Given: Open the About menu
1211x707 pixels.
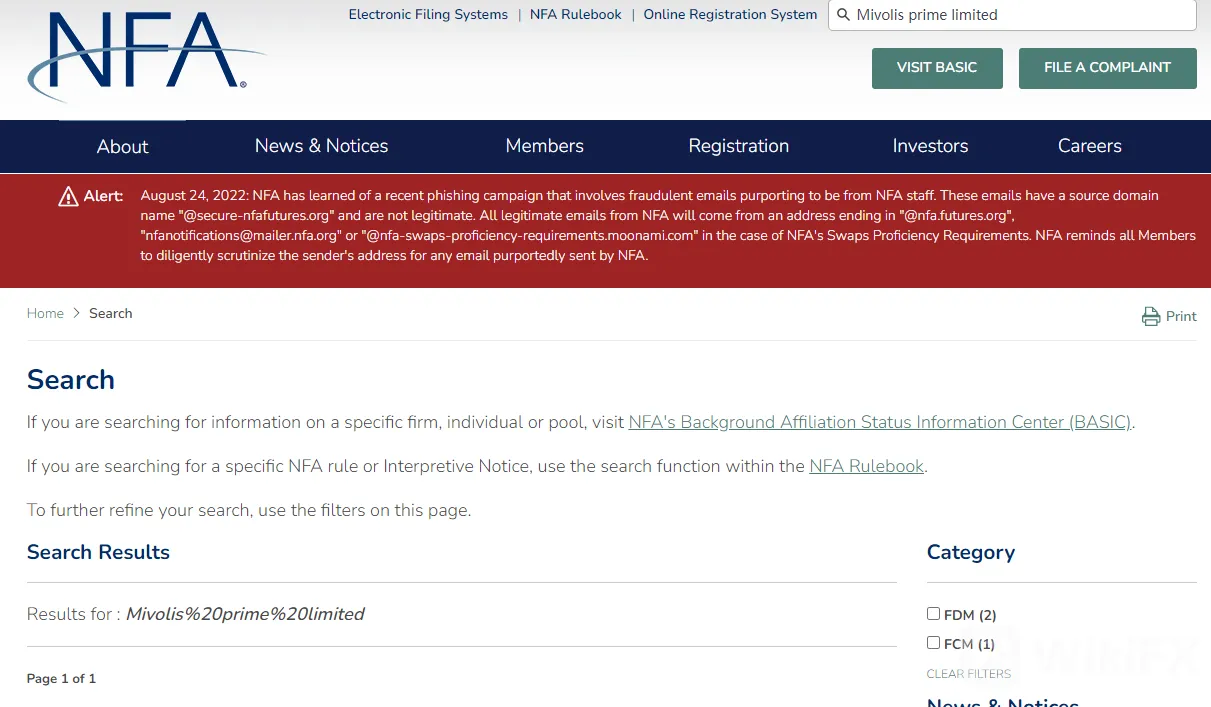Looking at the screenshot, I should click(x=122, y=146).
